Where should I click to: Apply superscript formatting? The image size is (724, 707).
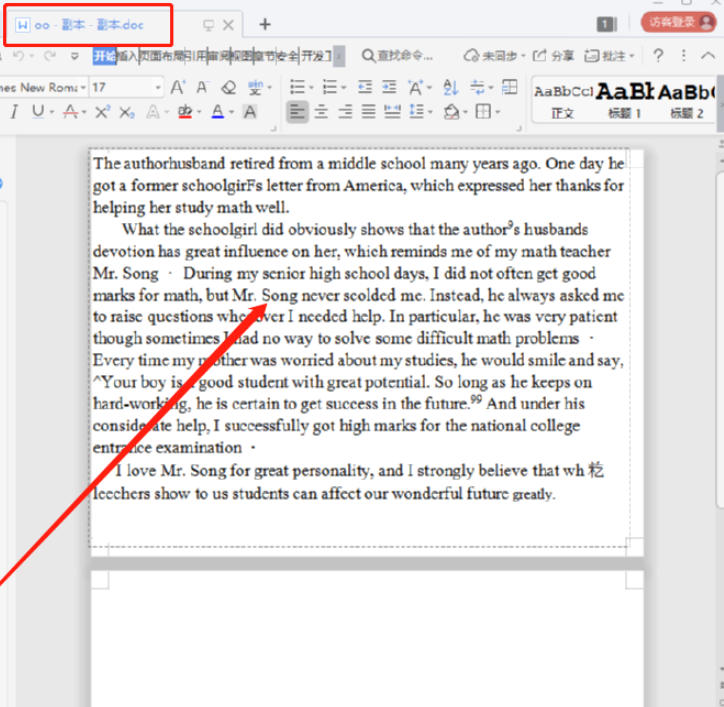click(102, 112)
